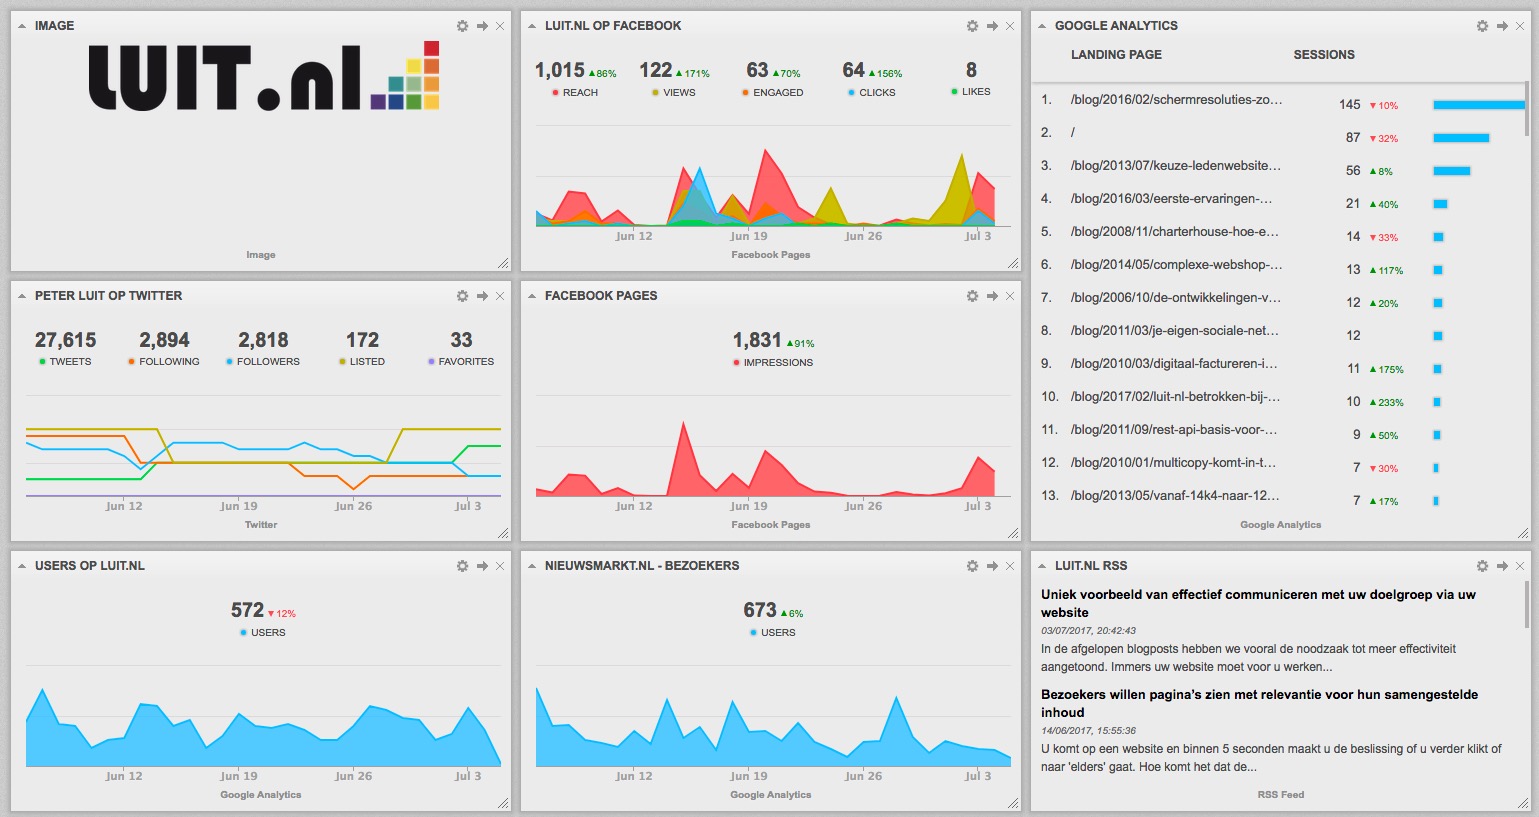Open settings gear of Luit.nl op Facebook widget
This screenshot has width=1539, height=817.
(x=972, y=26)
